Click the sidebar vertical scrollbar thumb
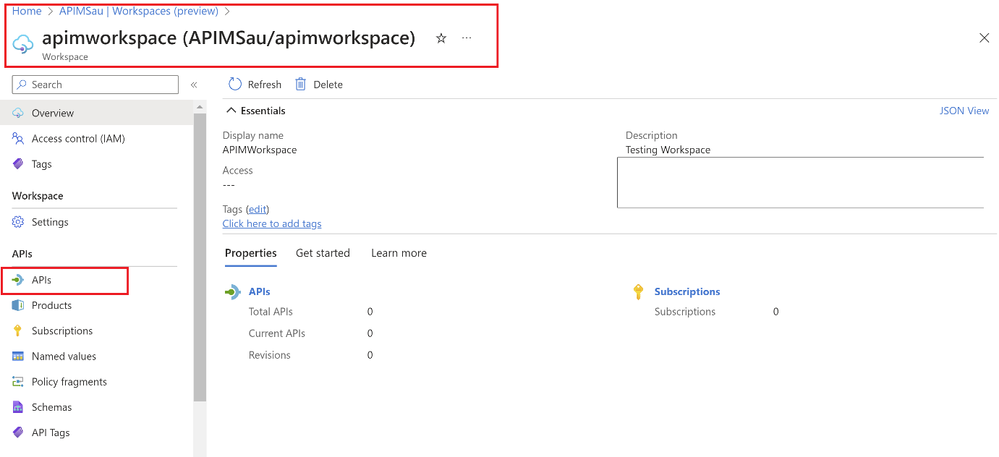Viewport: 999px width, 457px height. 199,258
